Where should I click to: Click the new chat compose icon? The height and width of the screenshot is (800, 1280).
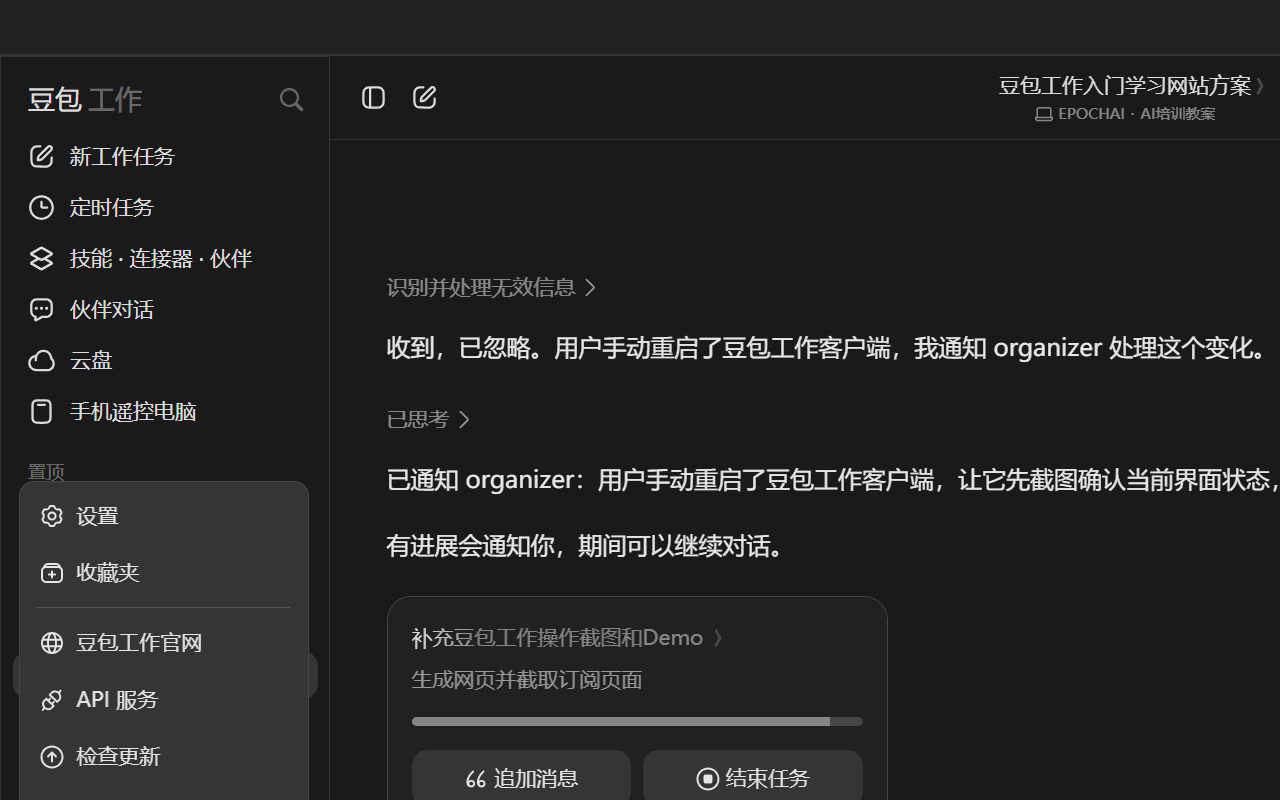tap(425, 97)
